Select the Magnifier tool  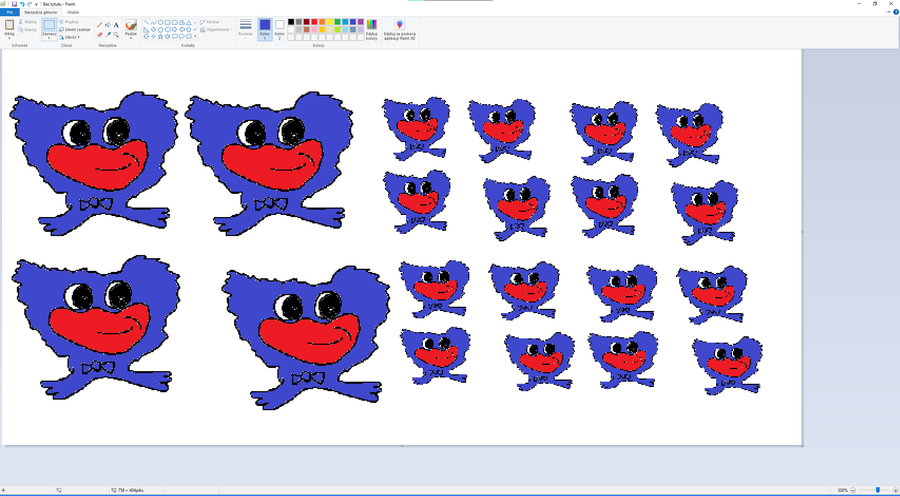pyautogui.click(x=116, y=34)
